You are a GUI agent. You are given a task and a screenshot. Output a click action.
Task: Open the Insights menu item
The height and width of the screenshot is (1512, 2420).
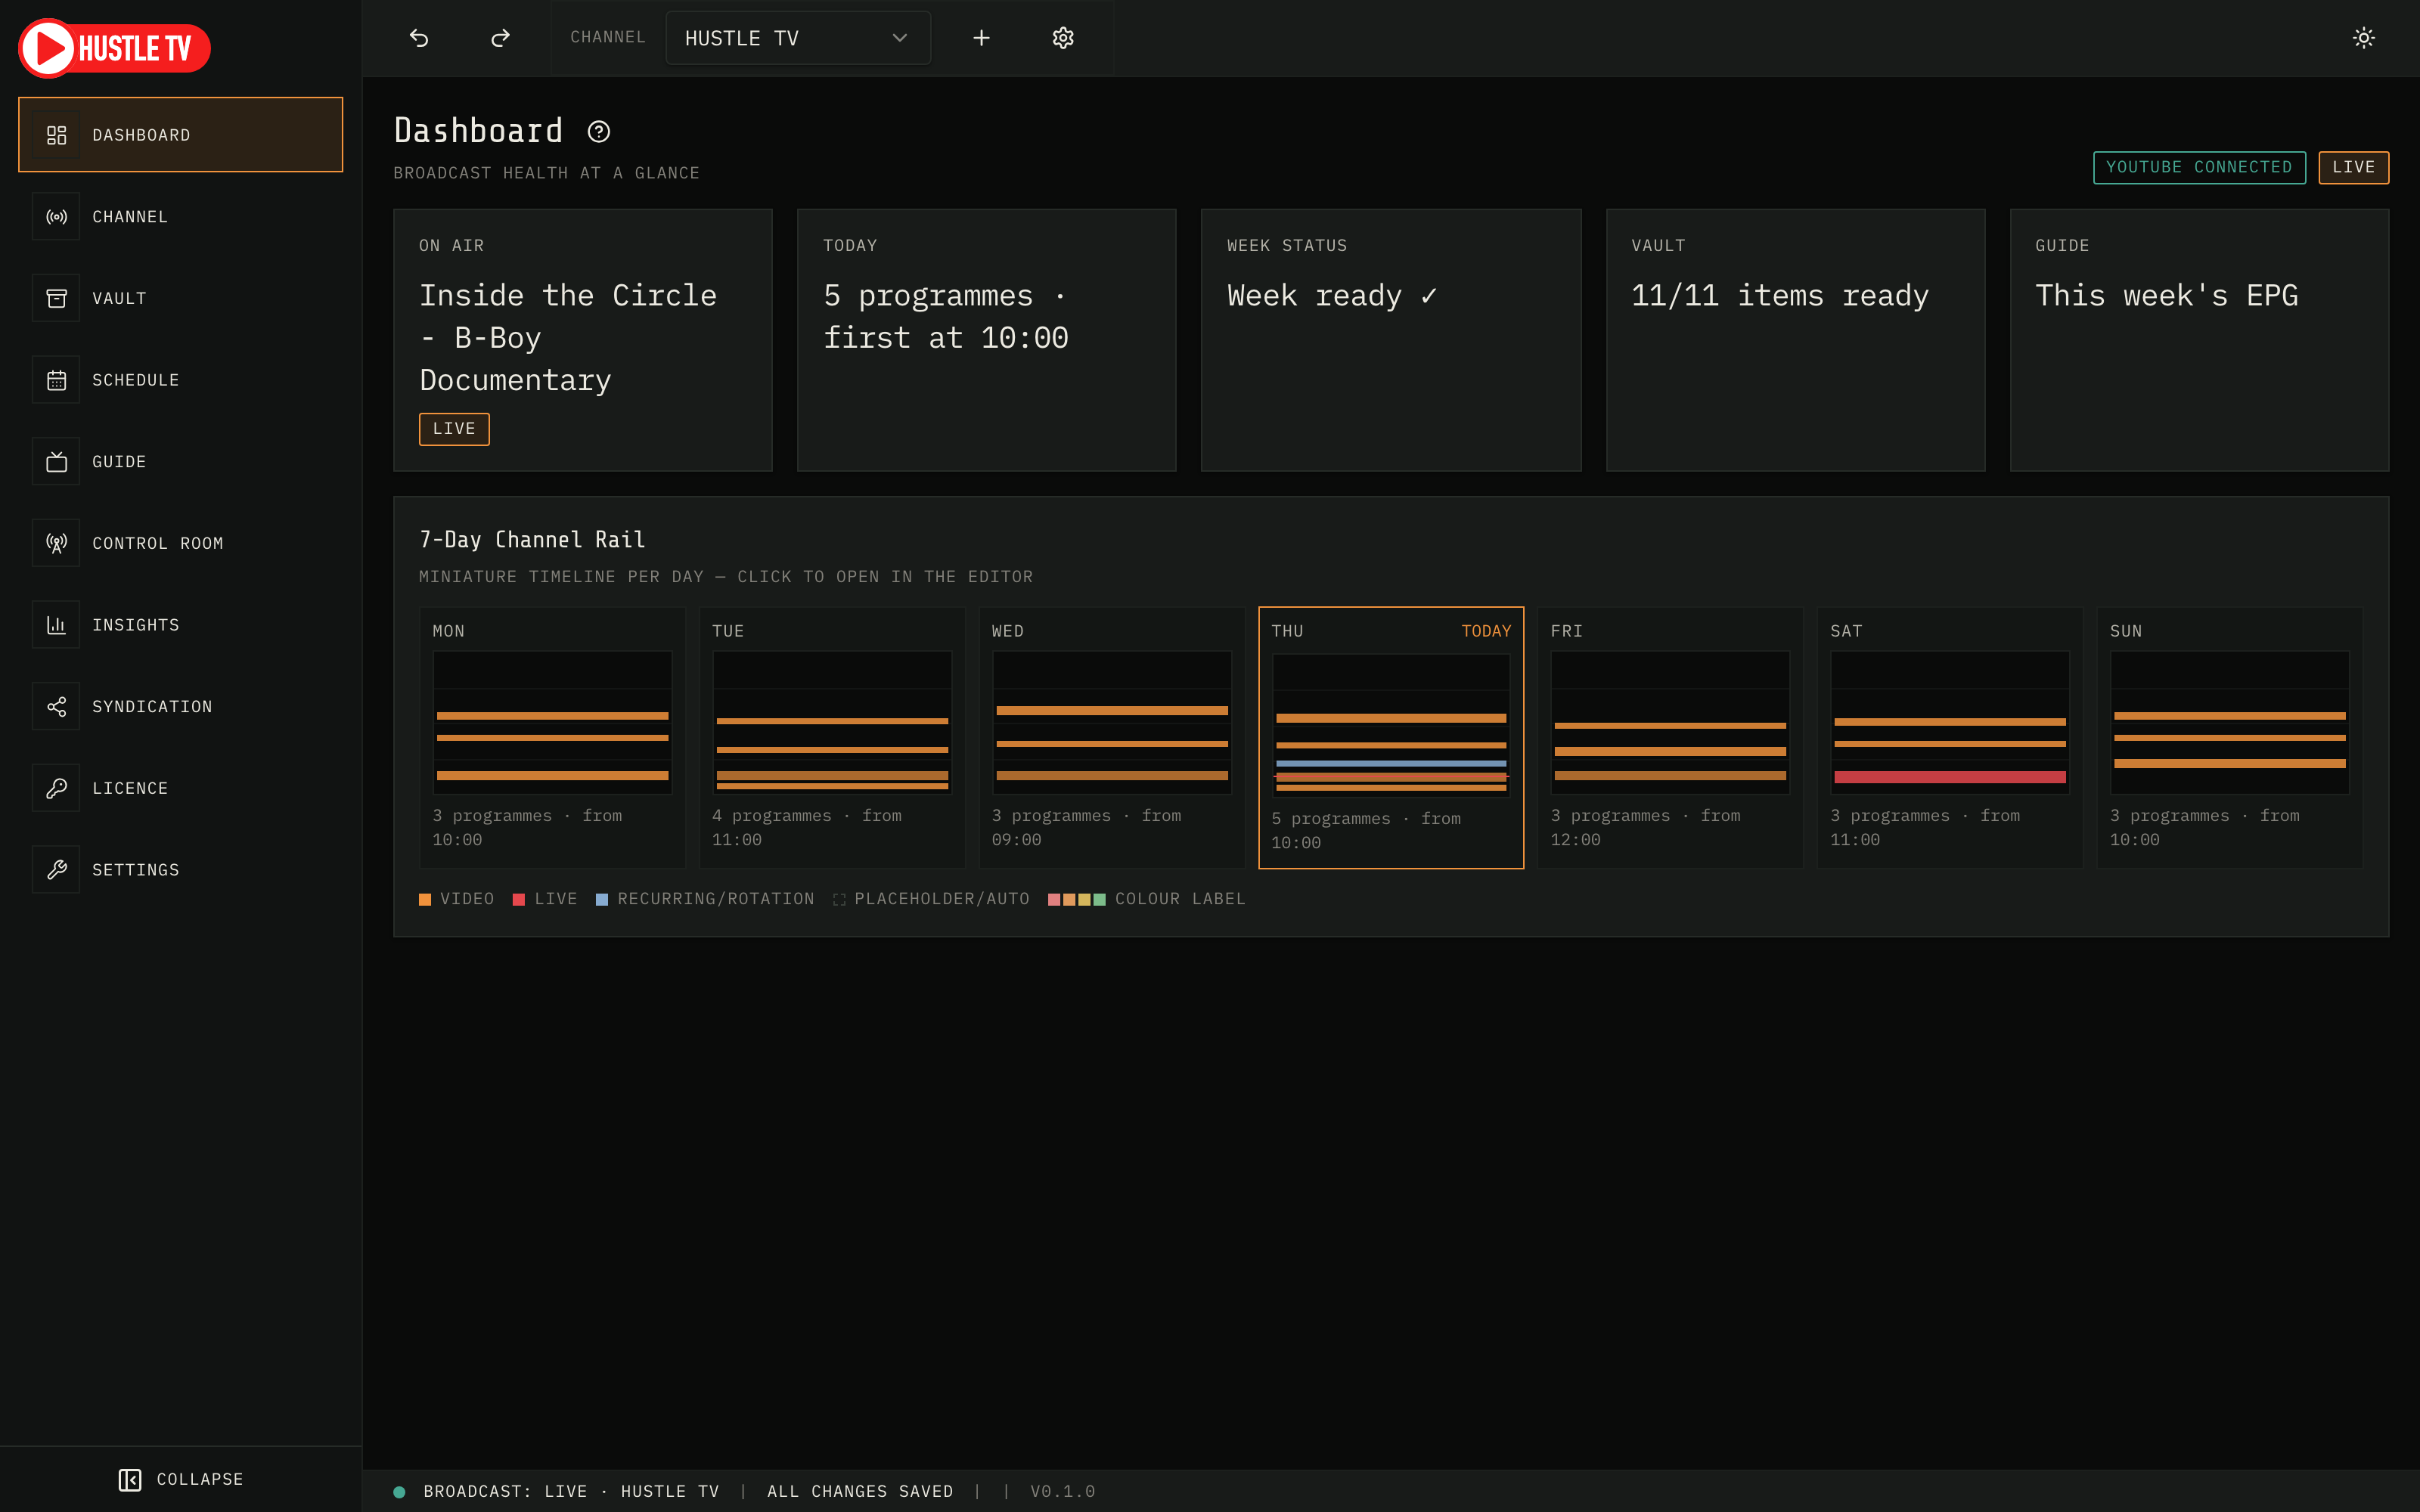(x=181, y=625)
